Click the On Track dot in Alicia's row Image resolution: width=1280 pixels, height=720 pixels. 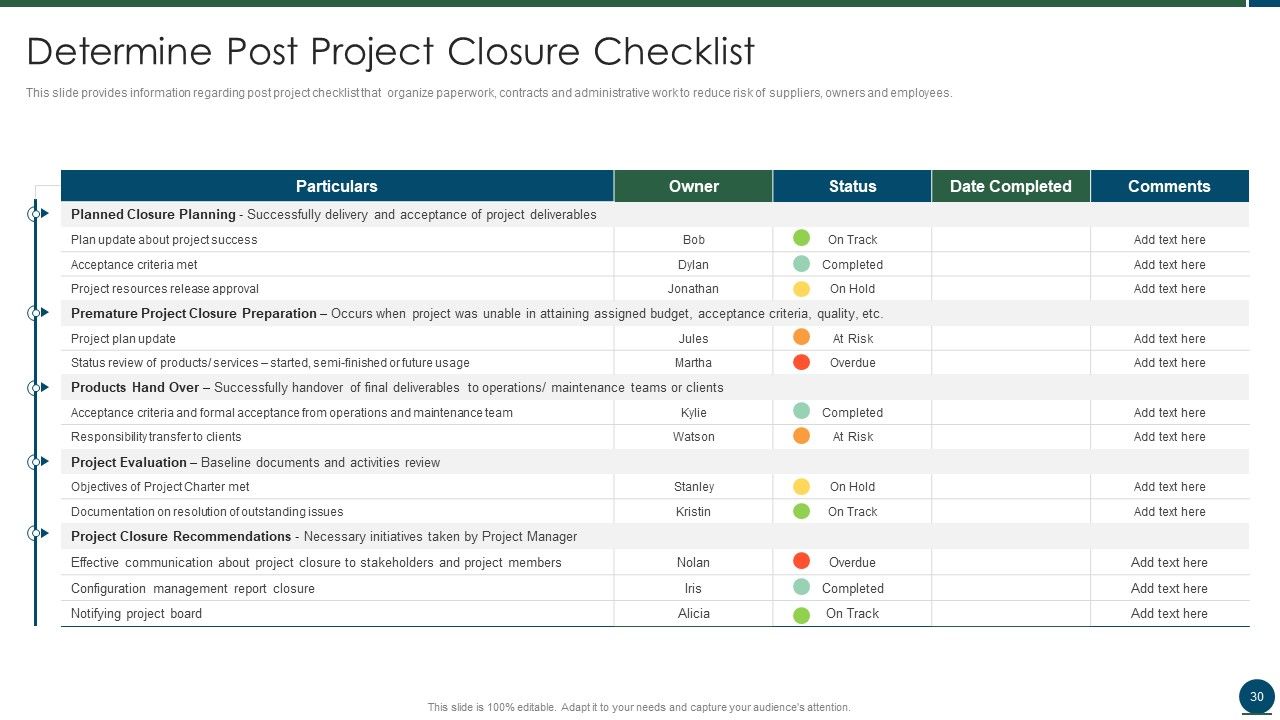[801, 615]
